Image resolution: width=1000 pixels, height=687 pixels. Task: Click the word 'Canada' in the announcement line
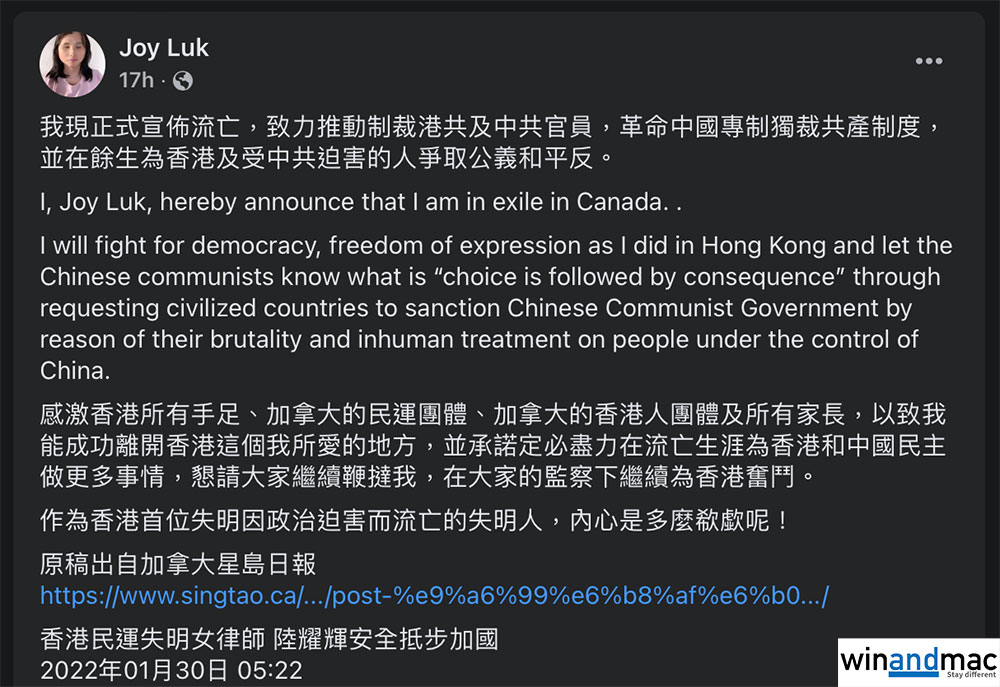[x=620, y=201]
